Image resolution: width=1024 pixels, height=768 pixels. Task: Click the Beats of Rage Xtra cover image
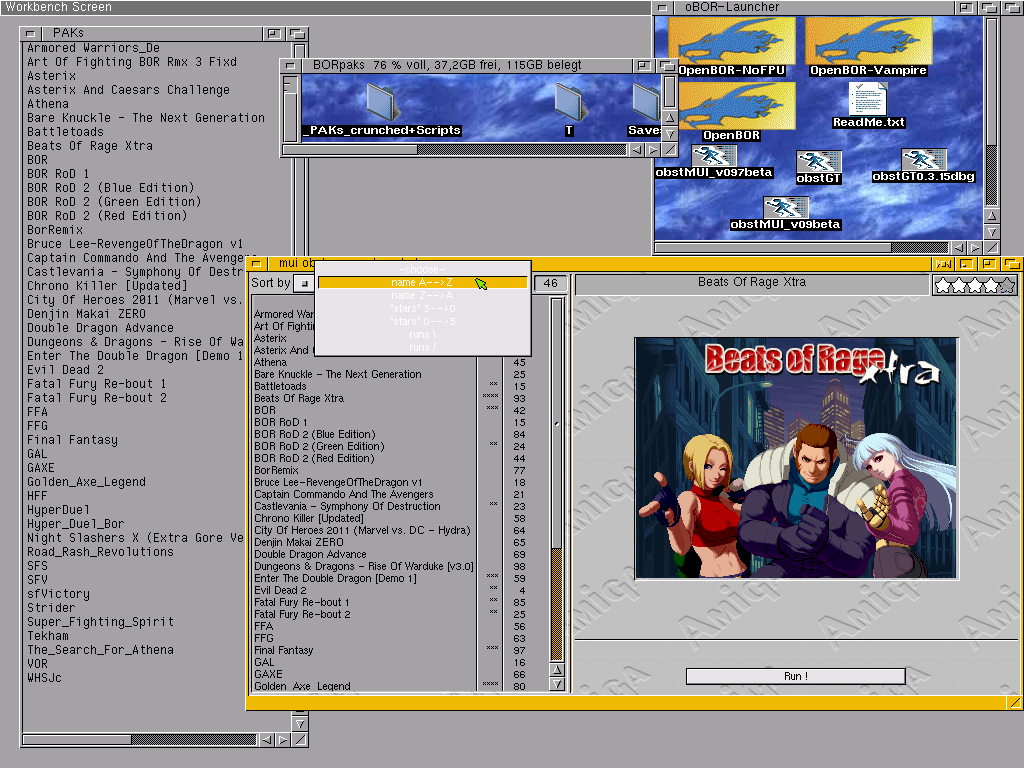795,458
